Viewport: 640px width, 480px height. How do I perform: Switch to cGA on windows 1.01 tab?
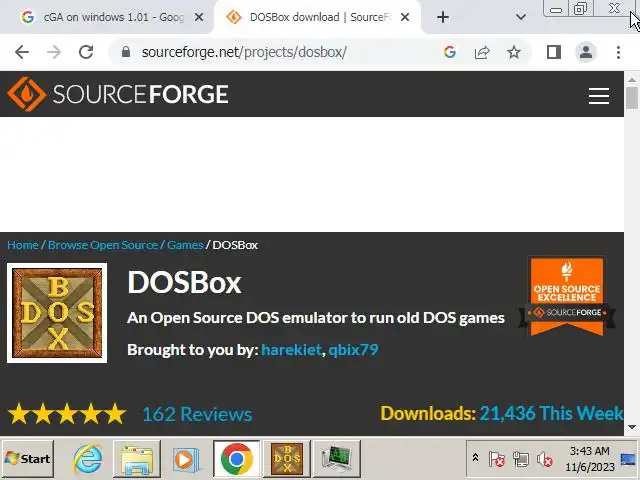(106, 17)
